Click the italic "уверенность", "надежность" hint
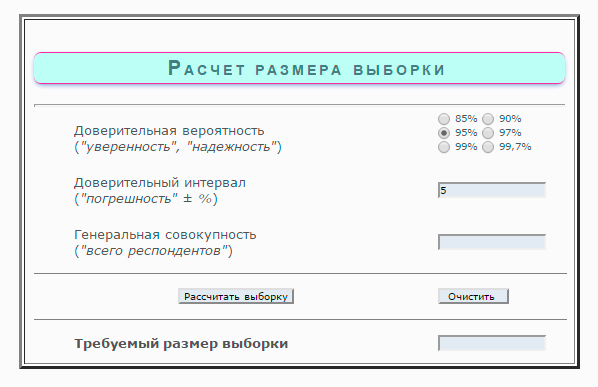Image resolution: width=598 pixels, height=387 pixels. 178,147
